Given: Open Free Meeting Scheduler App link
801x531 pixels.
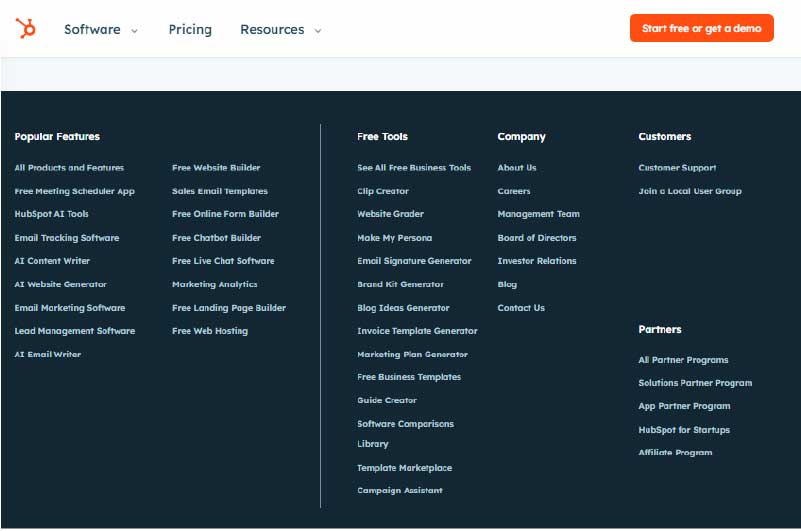Looking at the screenshot, I should point(75,191).
